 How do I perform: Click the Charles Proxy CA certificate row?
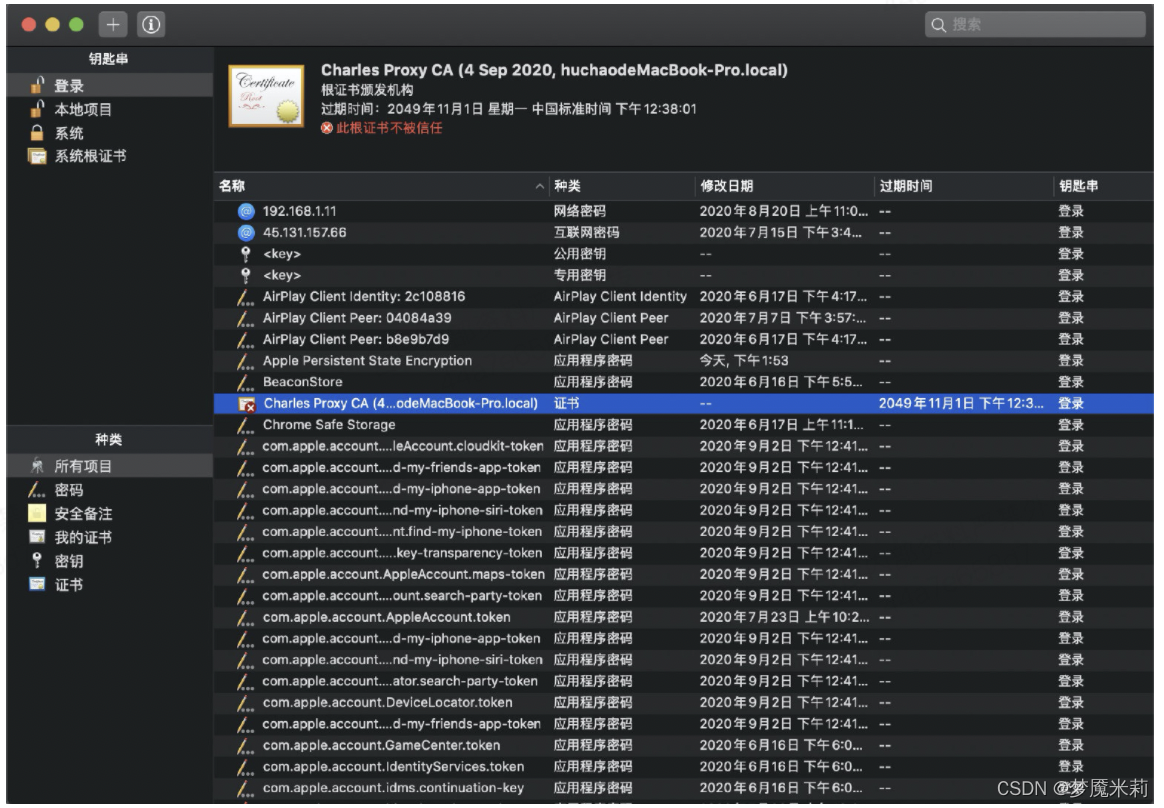684,403
